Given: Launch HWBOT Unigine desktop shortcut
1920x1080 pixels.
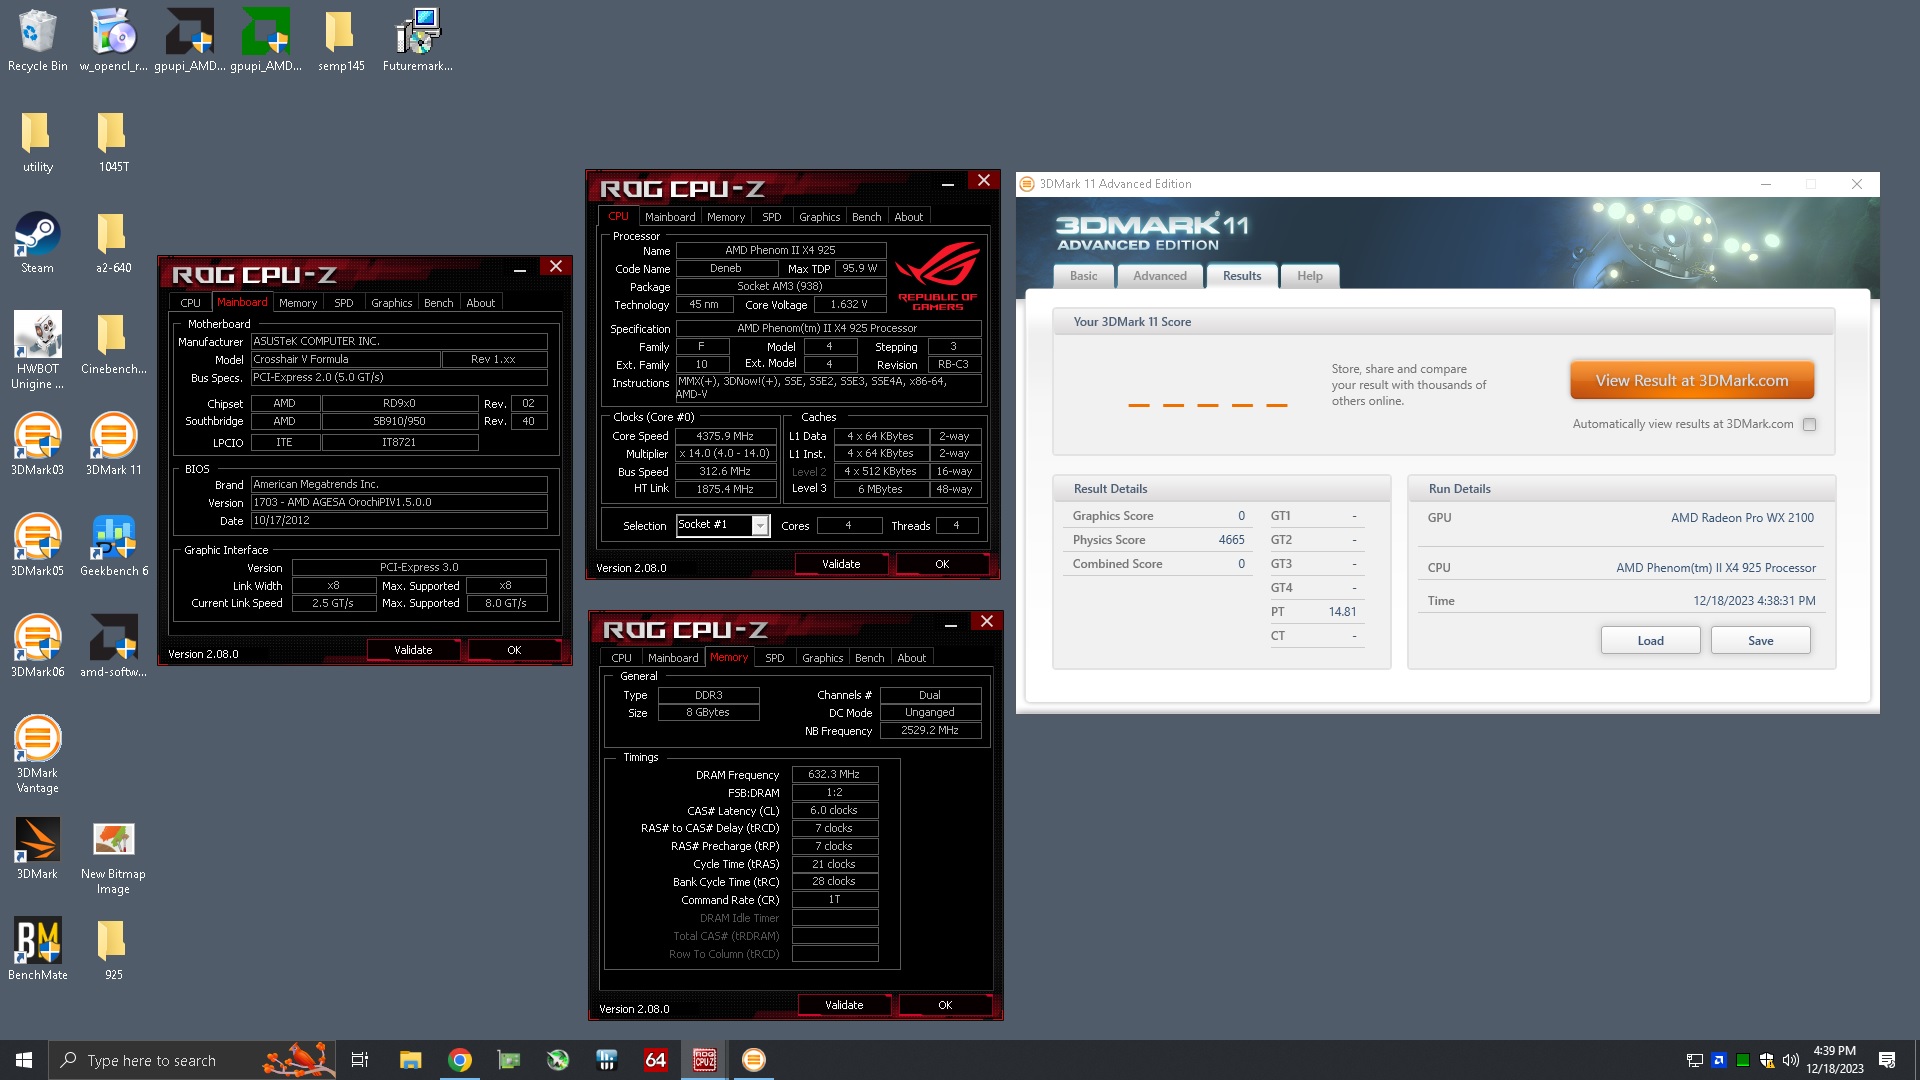Looking at the screenshot, I should 37,350.
